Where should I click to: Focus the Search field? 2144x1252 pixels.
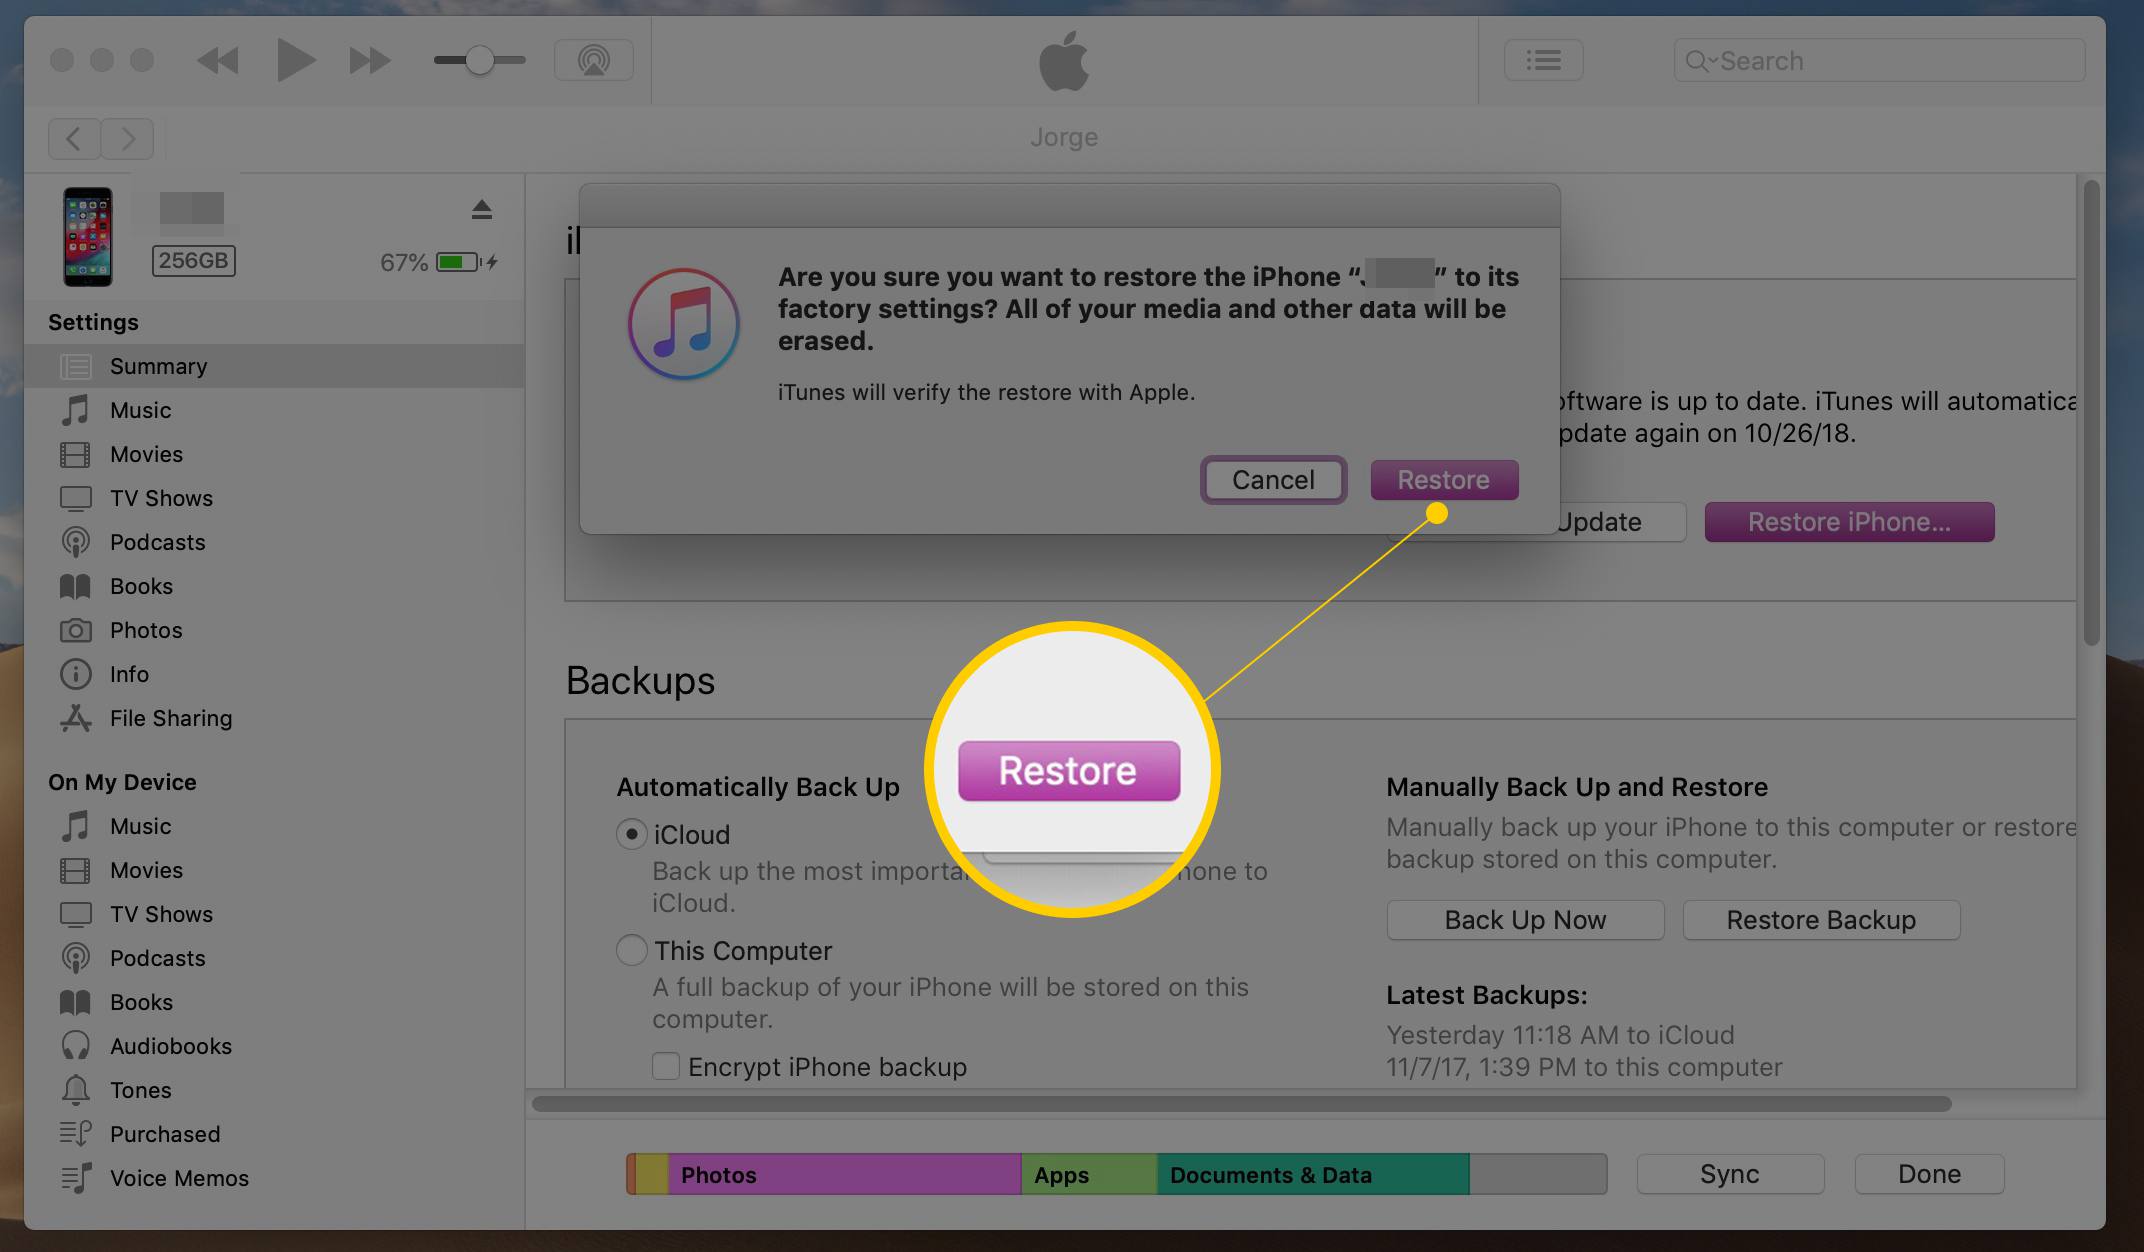(1879, 61)
